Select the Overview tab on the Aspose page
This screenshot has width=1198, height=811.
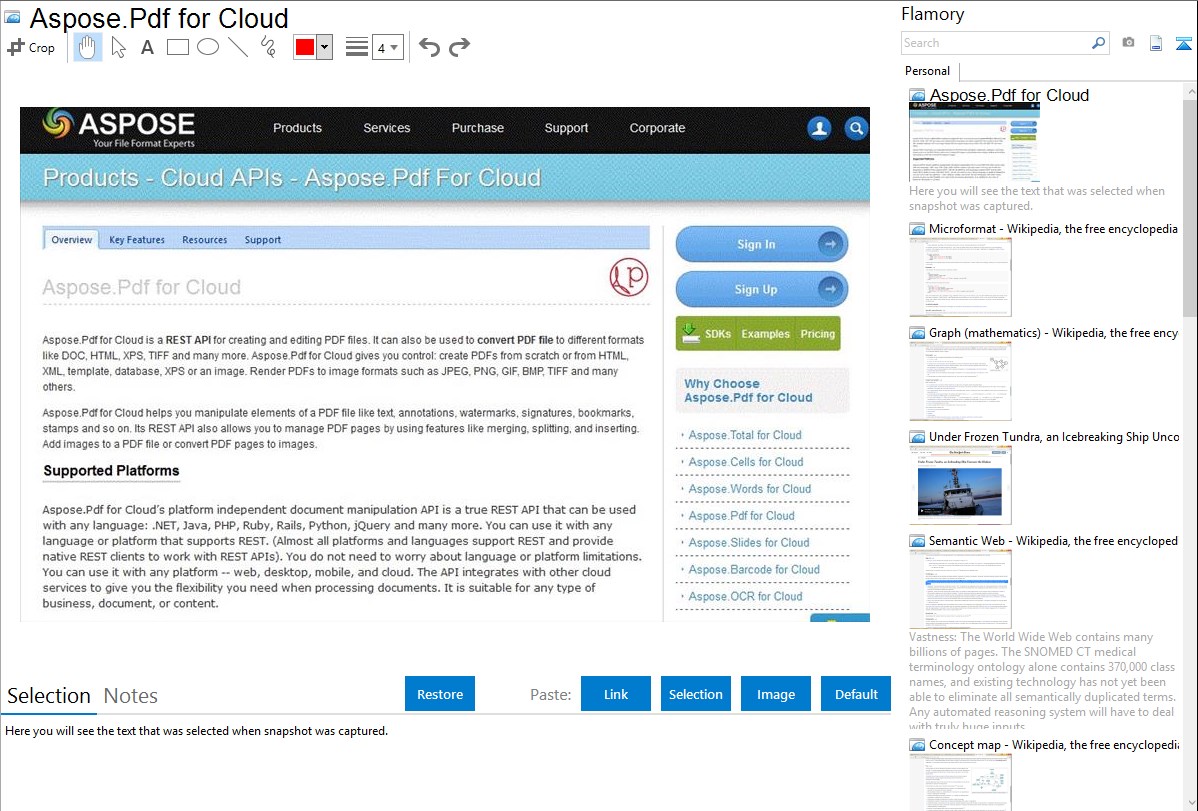[x=72, y=239]
